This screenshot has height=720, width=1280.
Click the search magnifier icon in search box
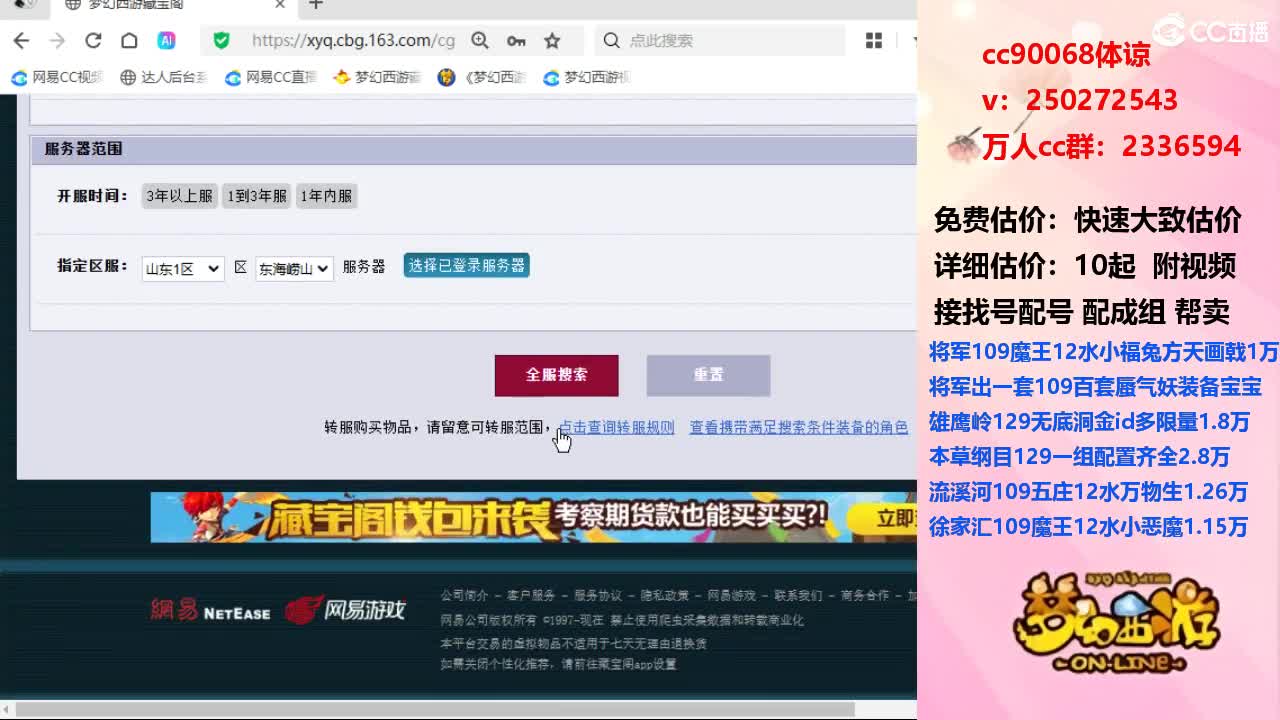coord(611,41)
